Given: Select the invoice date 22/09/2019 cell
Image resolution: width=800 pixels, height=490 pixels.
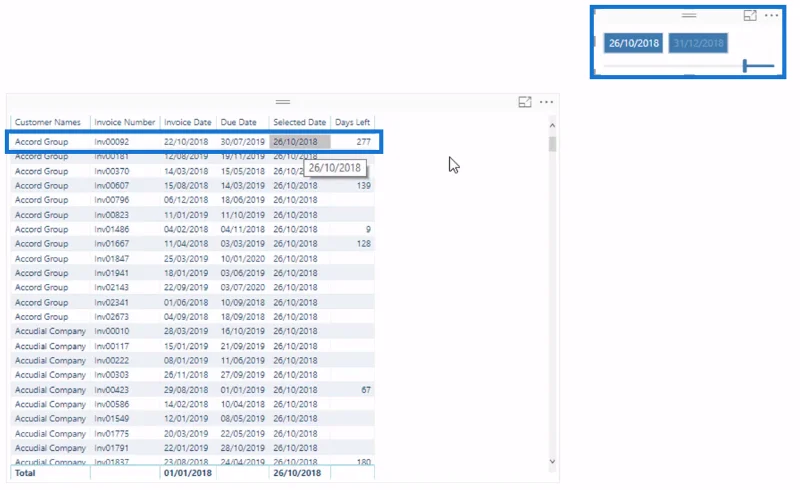Looking at the screenshot, I should (186, 287).
